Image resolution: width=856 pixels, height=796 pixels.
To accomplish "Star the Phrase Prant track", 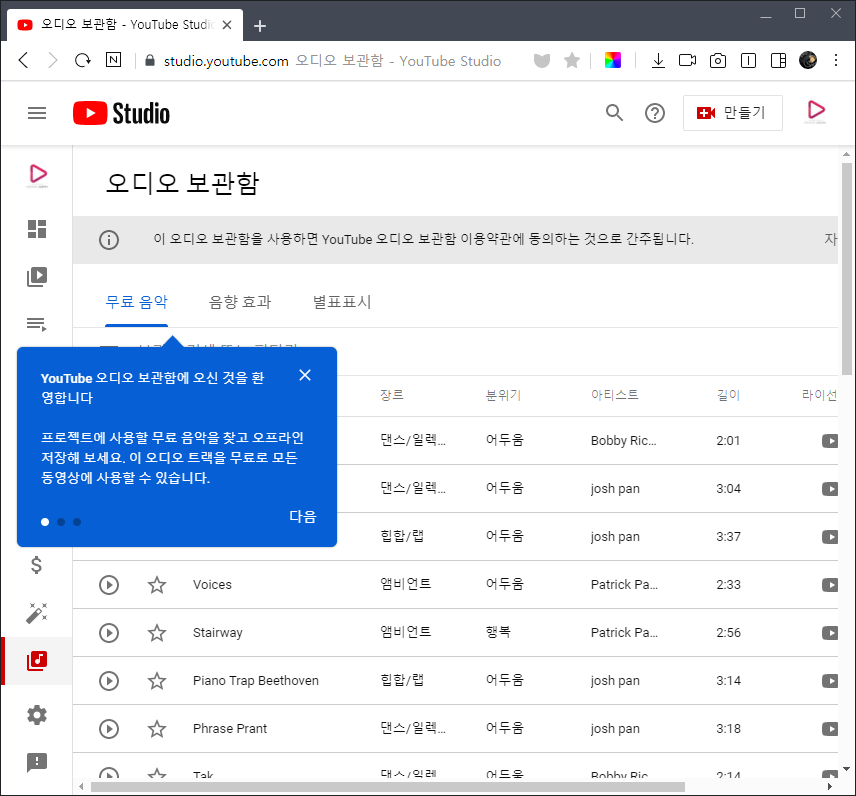I will click(157, 729).
